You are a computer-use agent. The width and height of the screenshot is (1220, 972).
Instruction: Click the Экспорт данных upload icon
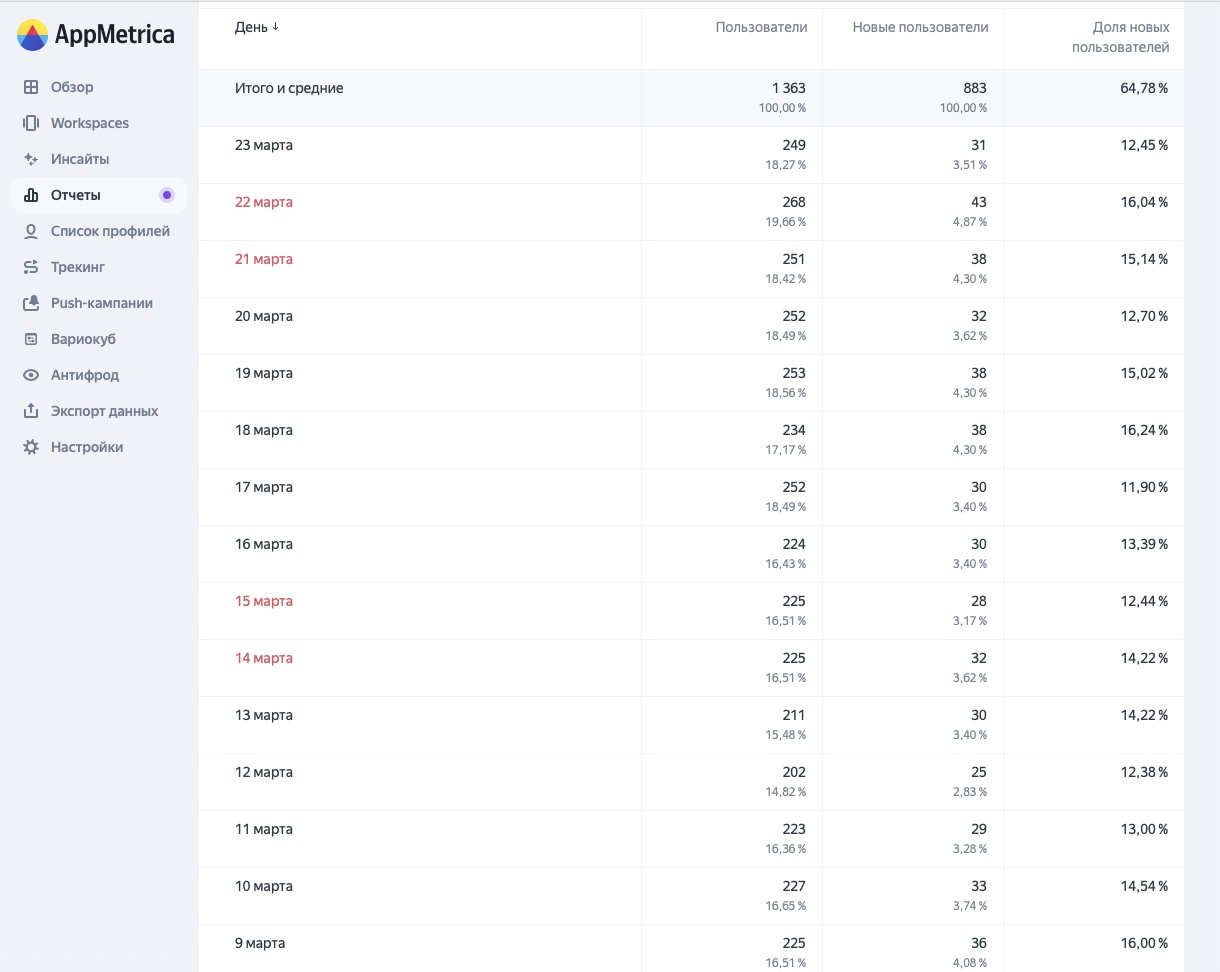[31, 411]
